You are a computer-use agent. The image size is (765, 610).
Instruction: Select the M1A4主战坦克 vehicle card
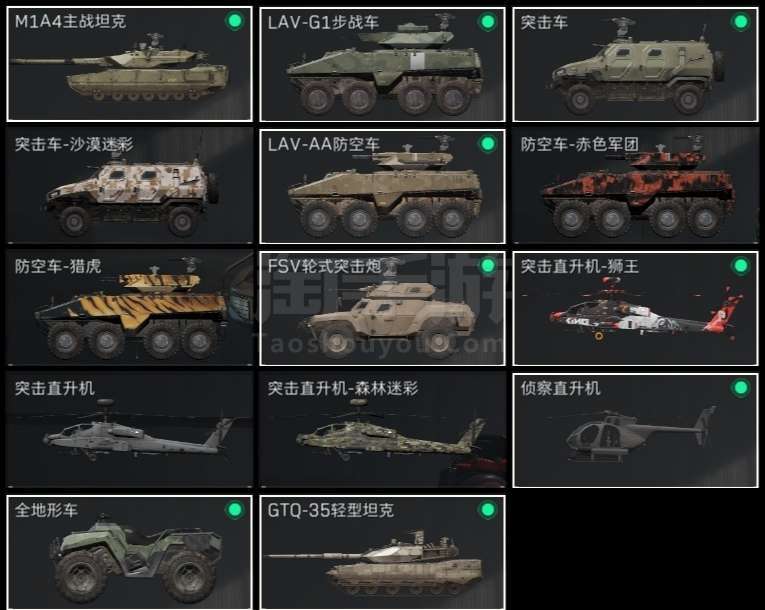129,64
